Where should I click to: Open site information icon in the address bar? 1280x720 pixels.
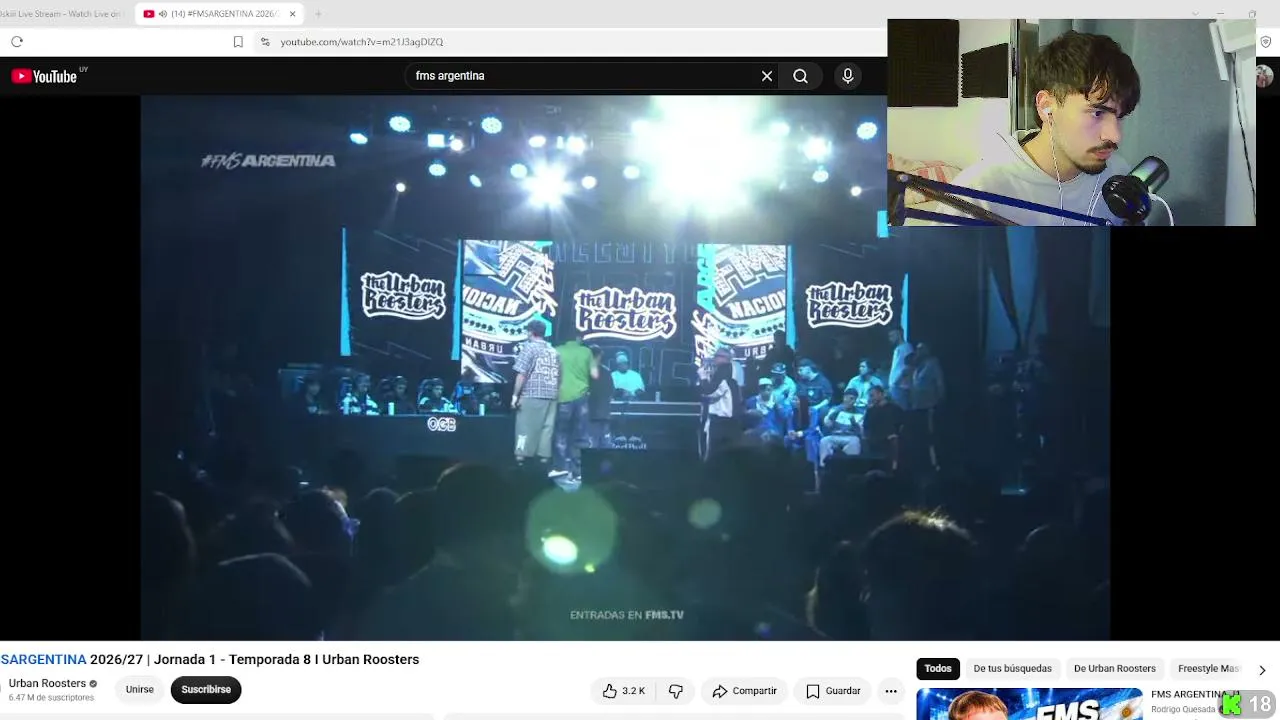[265, 42]
